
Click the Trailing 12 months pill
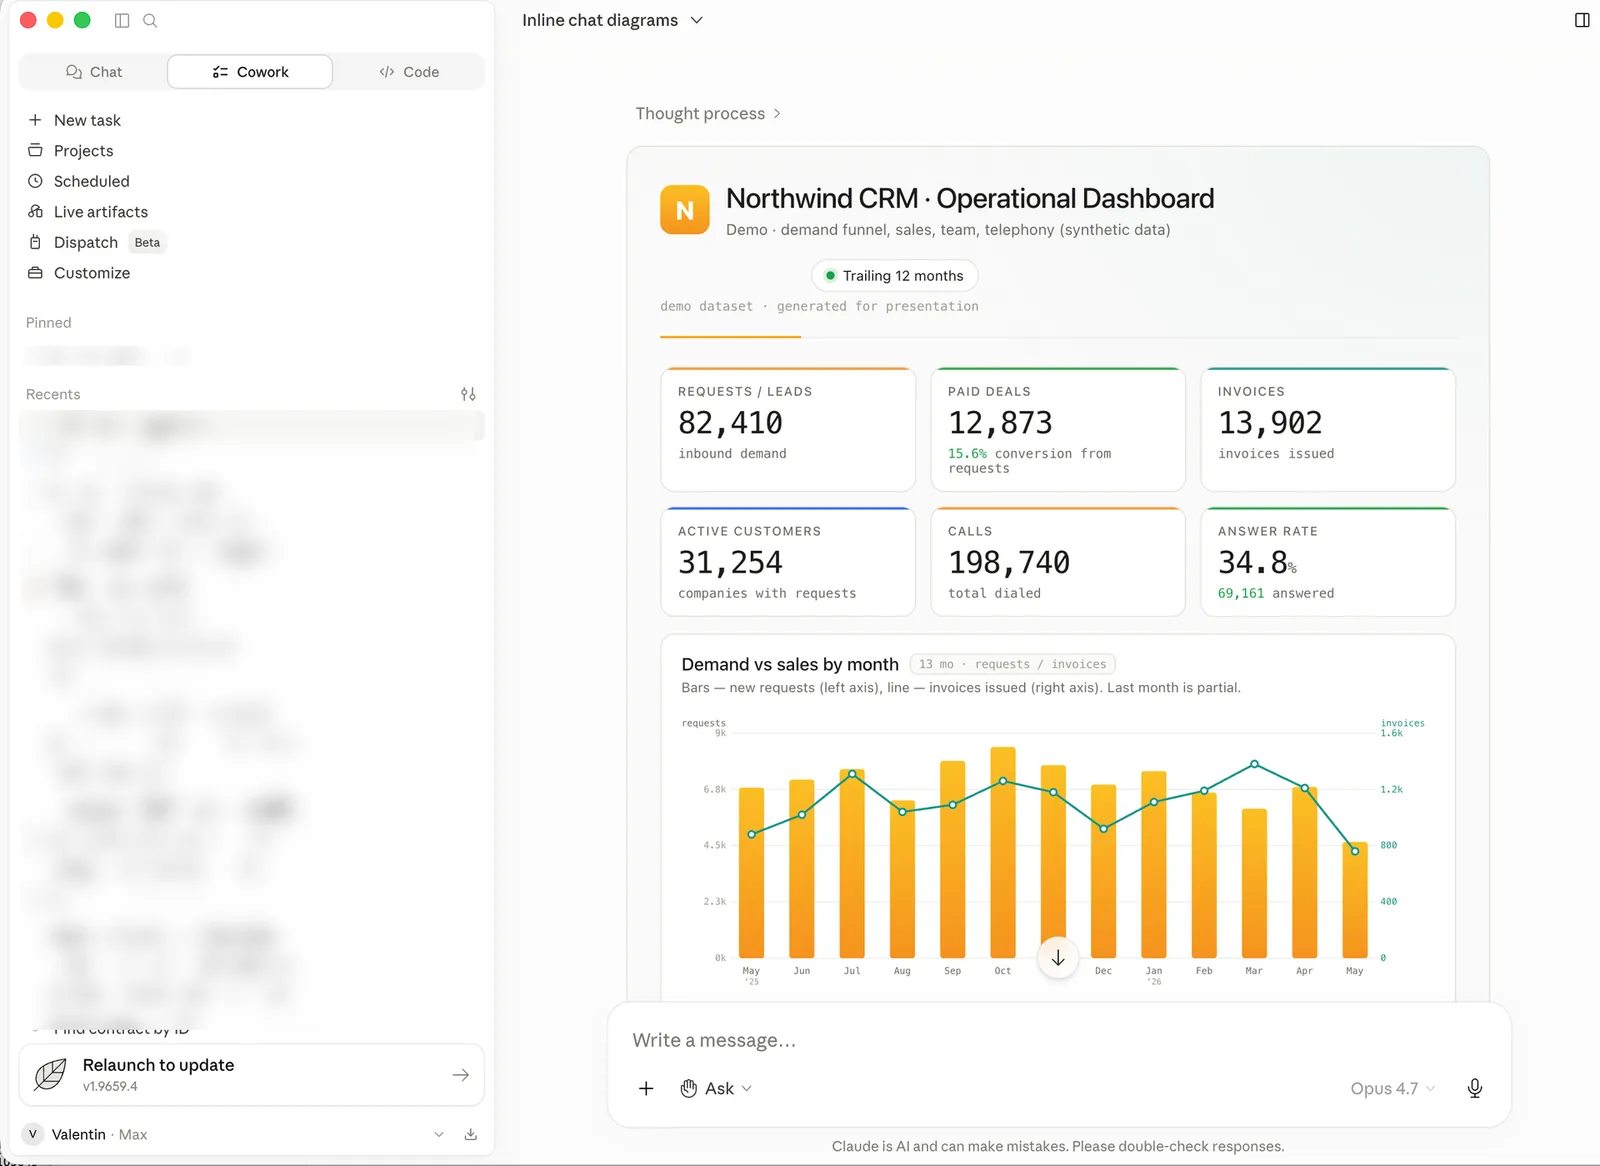click(x=894, y=276)
